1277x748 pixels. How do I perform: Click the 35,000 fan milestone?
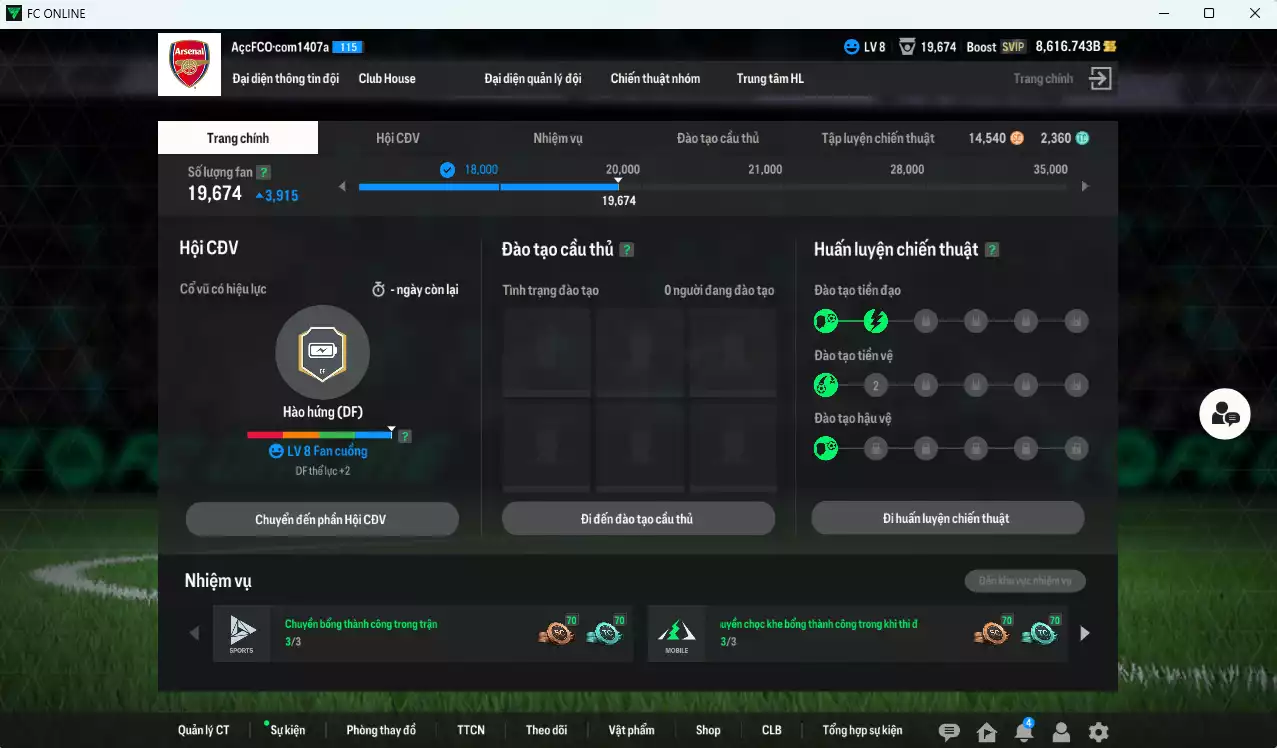(1050, 169)
